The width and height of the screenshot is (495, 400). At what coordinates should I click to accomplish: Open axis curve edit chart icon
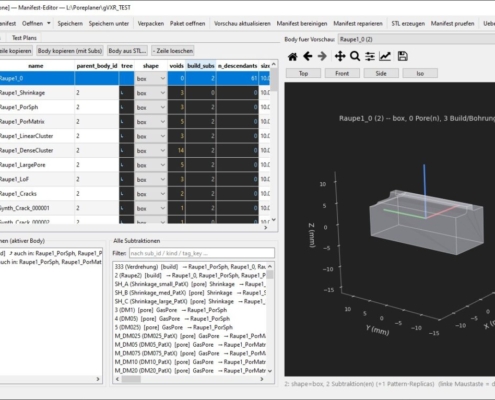[x=385, y=56]
